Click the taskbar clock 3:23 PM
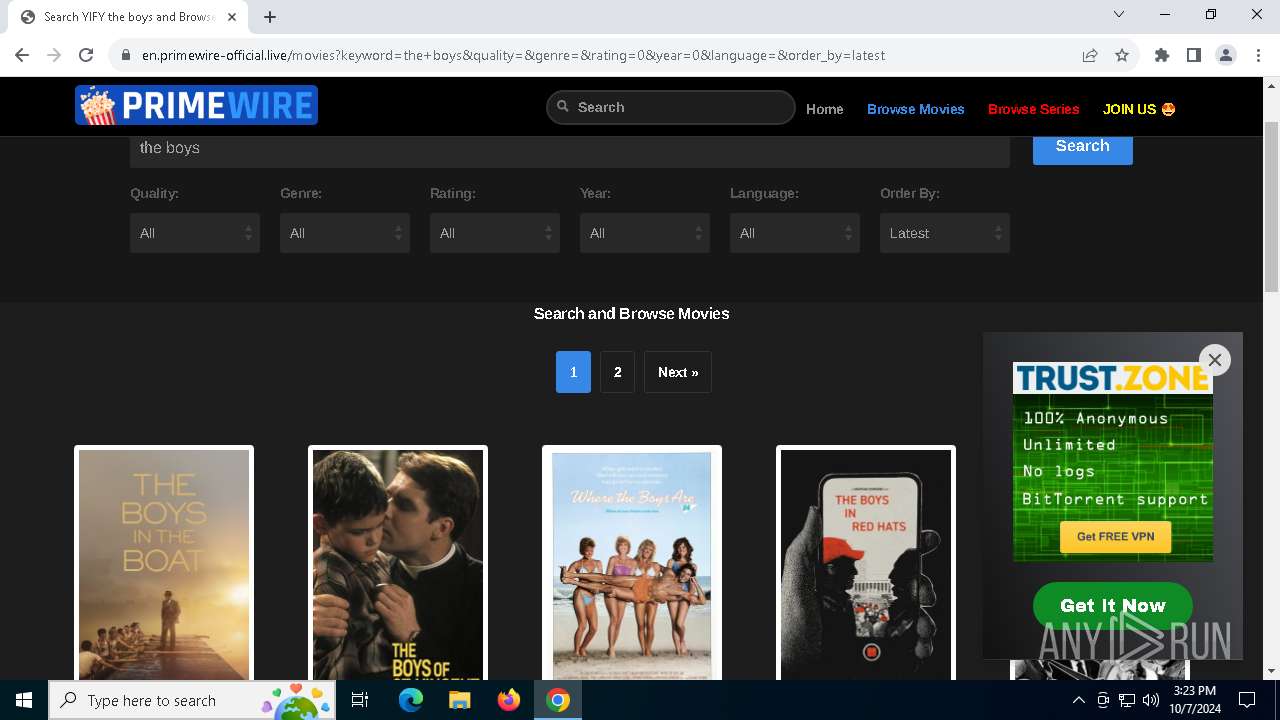Image resolution: width=1280 pixels, height=720 pixels. pos(1194,700)
